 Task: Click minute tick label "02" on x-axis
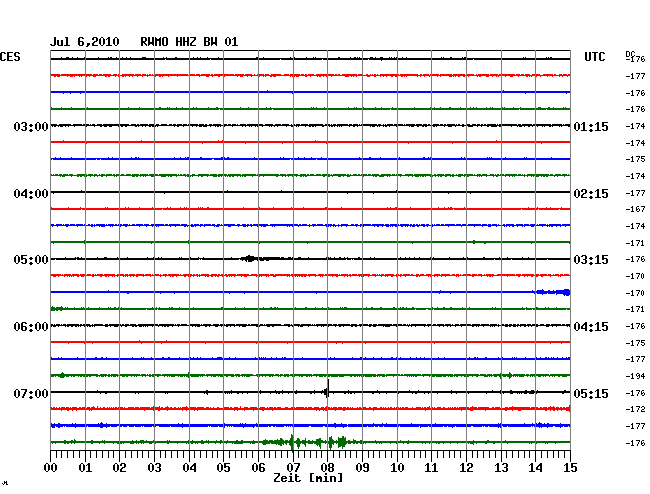[x=119, y=468]
